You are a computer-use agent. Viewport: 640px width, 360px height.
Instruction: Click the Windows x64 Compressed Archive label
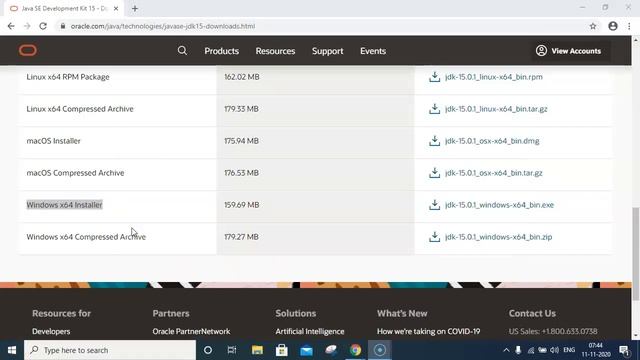[86, 237]
